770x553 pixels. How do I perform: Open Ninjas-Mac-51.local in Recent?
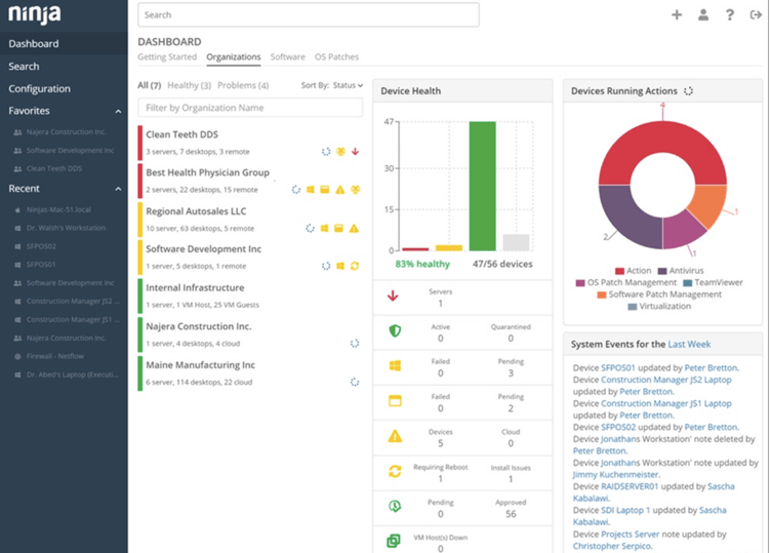pos(58,210)
